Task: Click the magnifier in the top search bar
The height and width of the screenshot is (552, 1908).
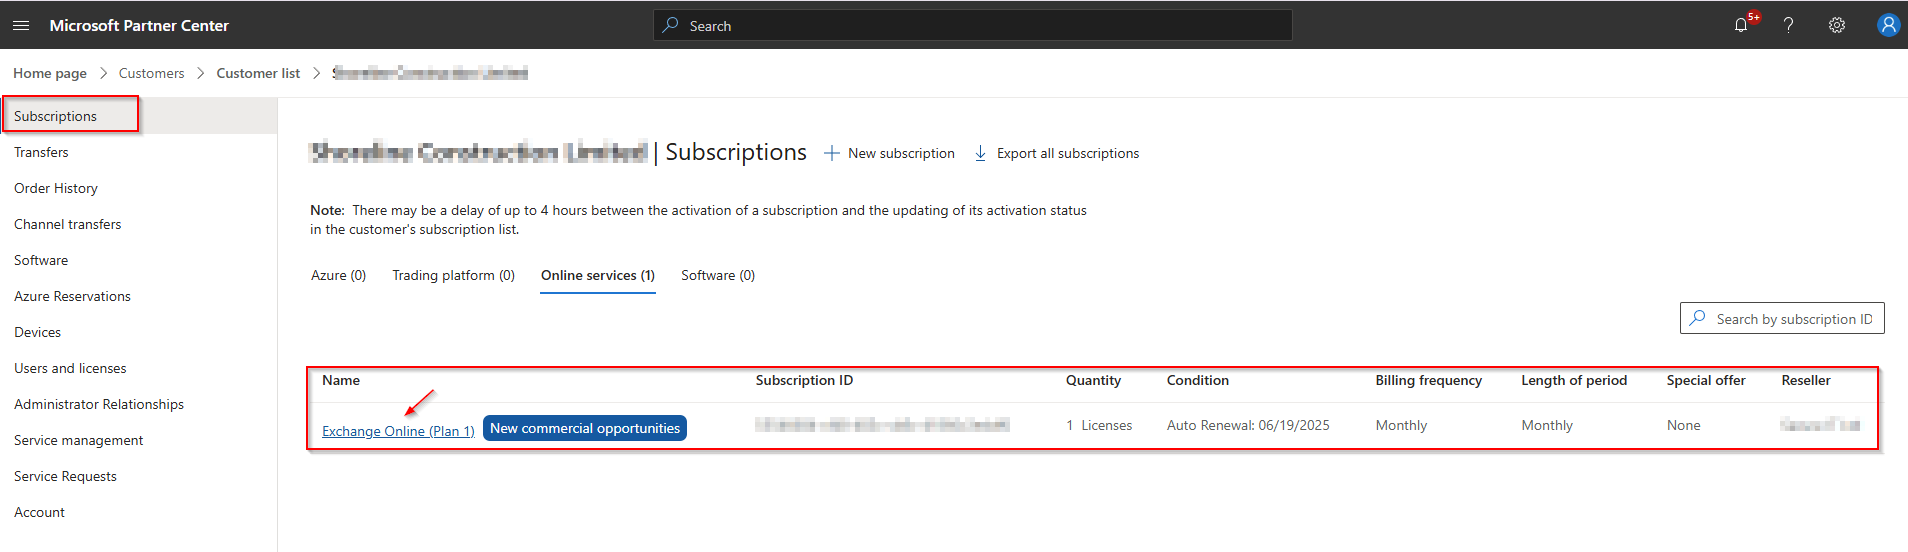Action: click(670, 25)
